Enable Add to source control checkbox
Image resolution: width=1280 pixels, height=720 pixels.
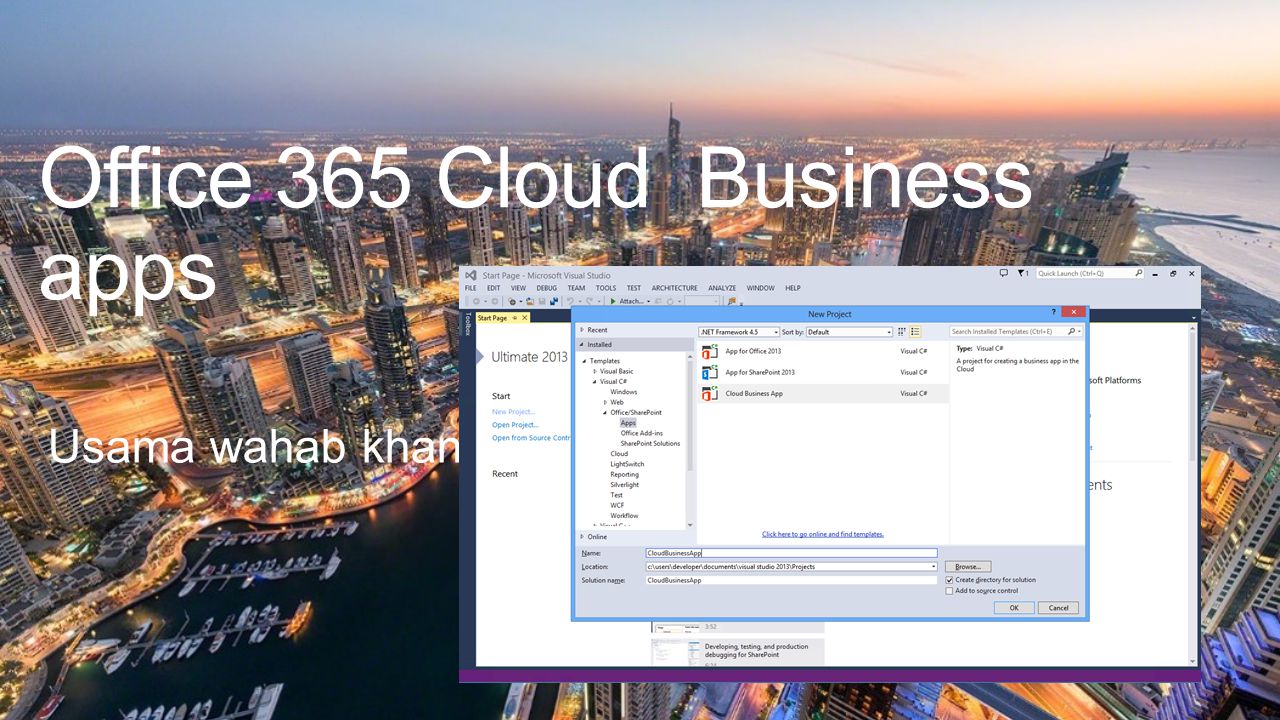(x=949, y=591)
